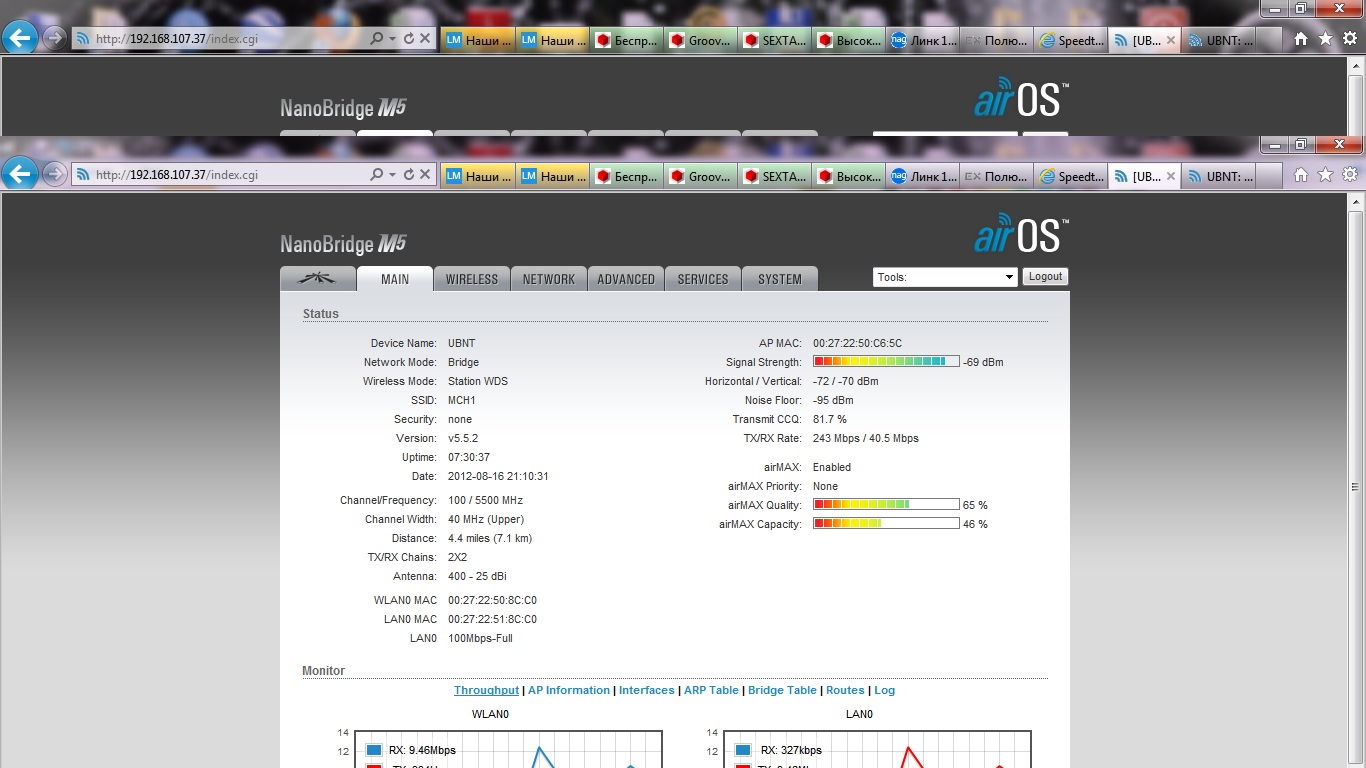The width and height of the screenshot is (1366, 768).
Task: Open the gear Tools menu in the background browser window
Action: pos(1350,39)
